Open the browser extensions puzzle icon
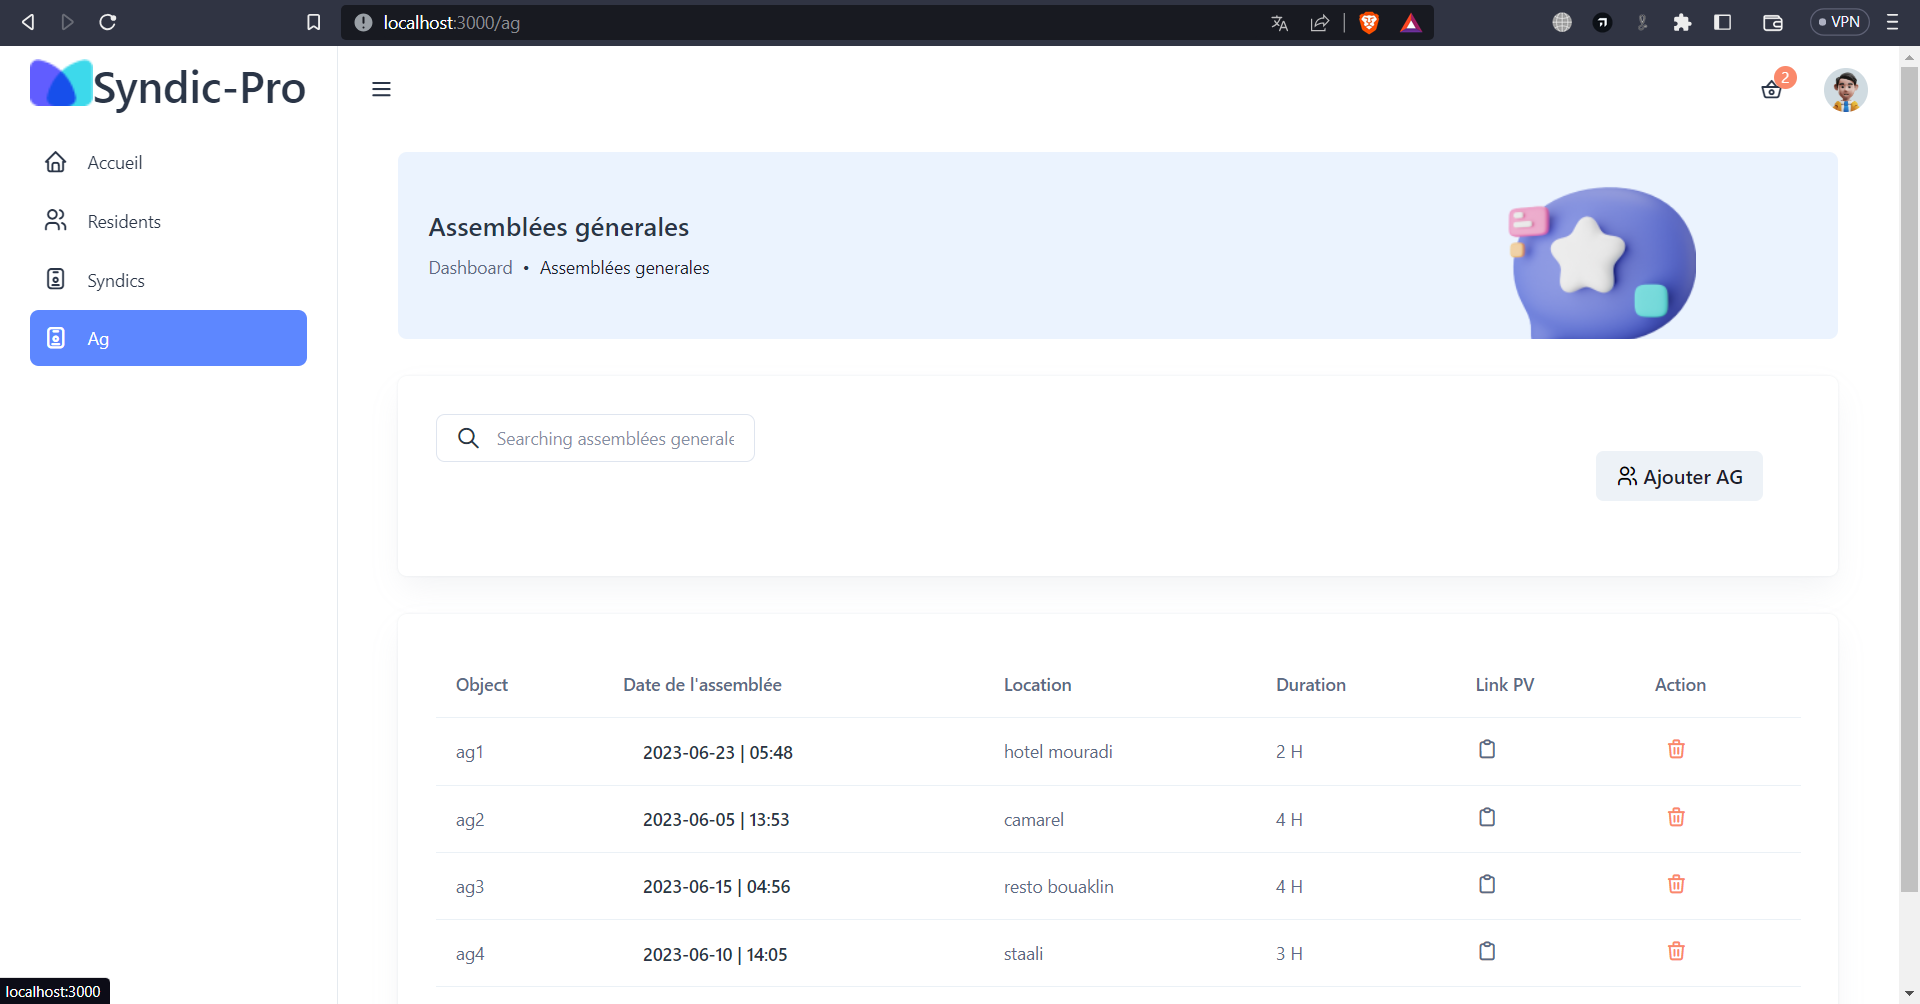 pyautogui.click(x=1682, y=23)
